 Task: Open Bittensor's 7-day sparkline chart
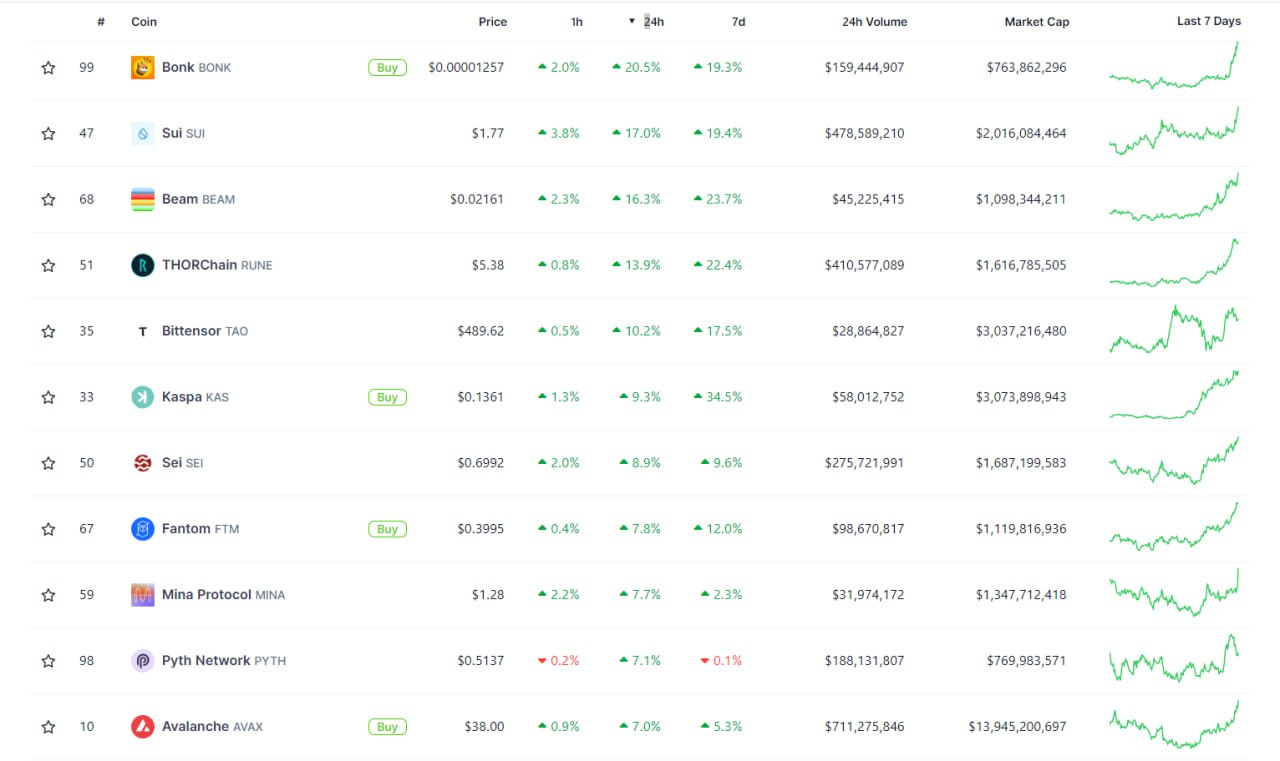click(1174, 331)
